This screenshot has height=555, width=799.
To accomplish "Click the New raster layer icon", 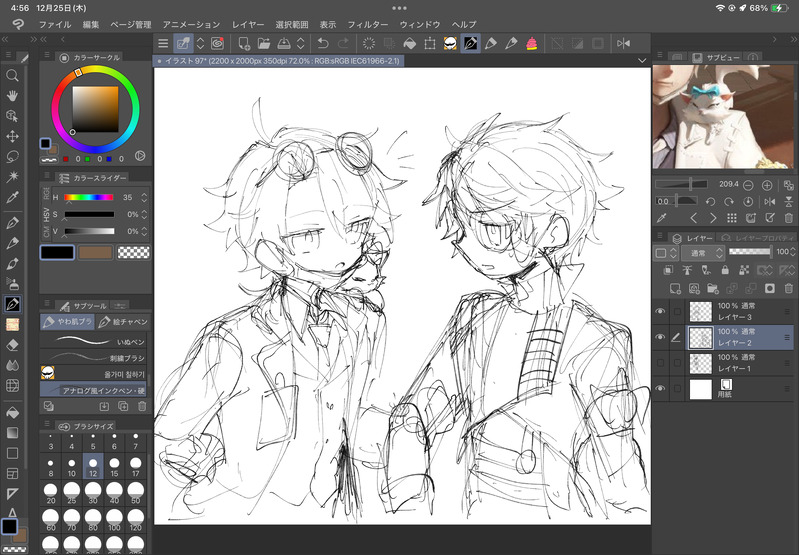I will click(x=675, y=289).
